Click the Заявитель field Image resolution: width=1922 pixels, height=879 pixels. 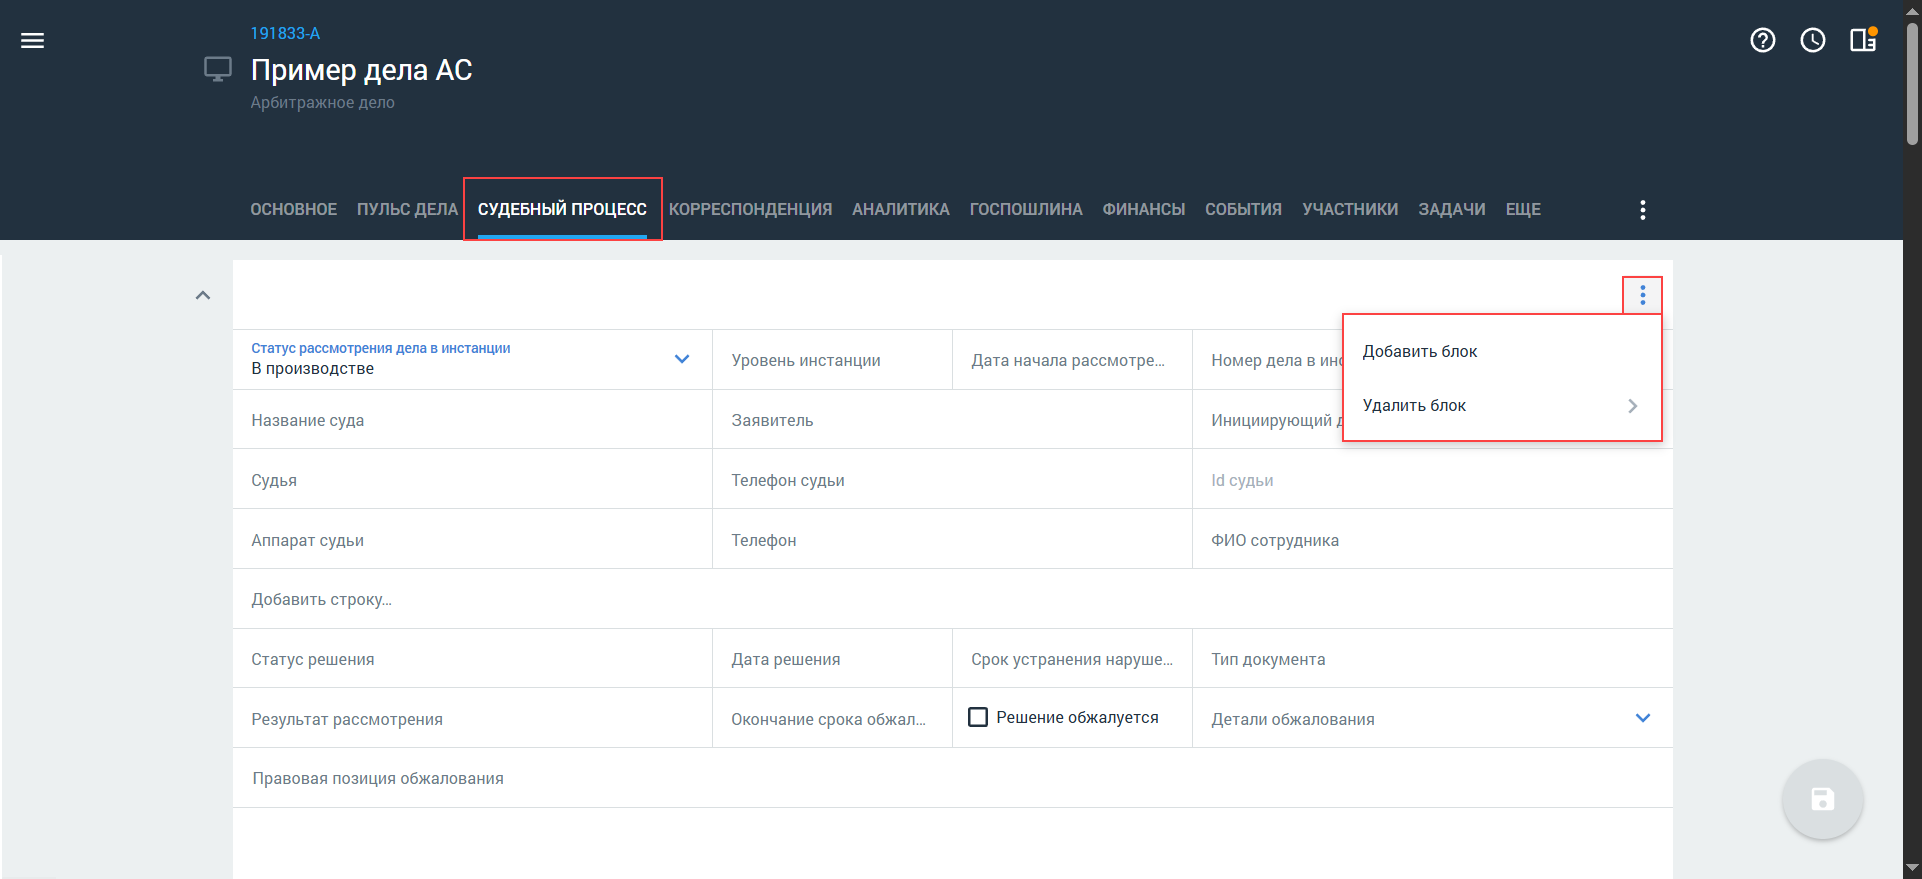pos(952,420)
